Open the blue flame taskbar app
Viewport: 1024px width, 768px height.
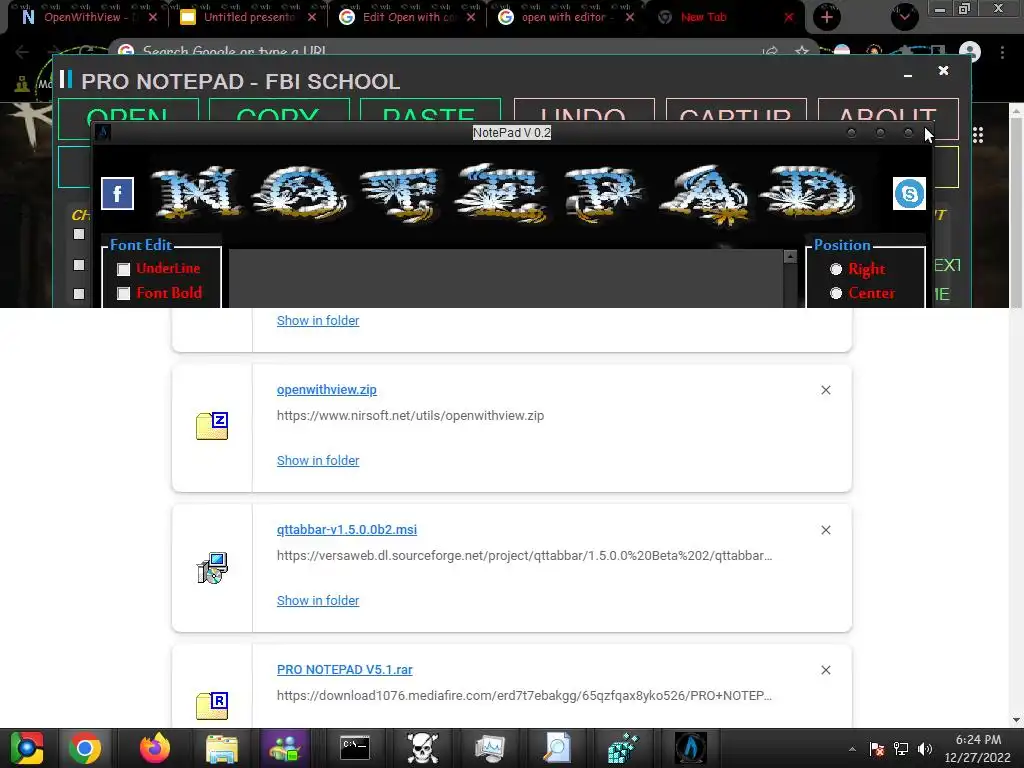pyautogui.click(x=690, y=748)
